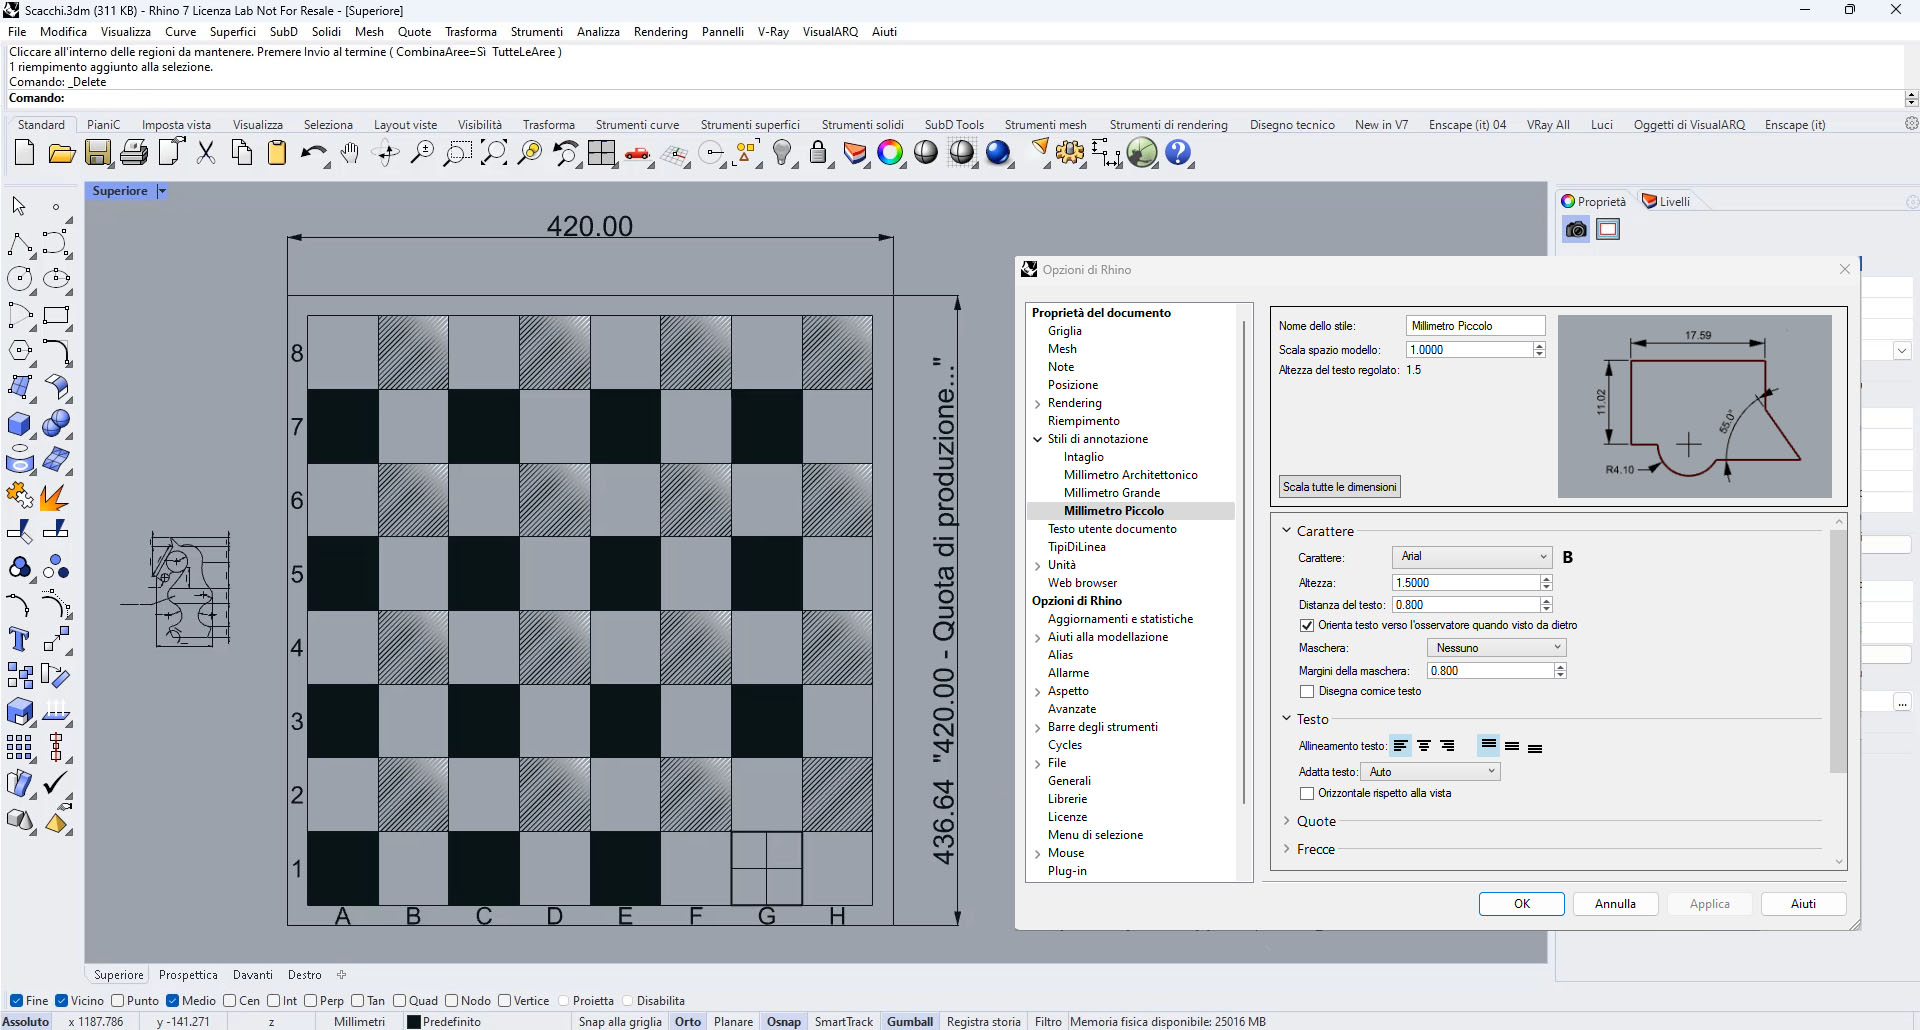
Task: Click the red car icon
Action: (637, 153)
